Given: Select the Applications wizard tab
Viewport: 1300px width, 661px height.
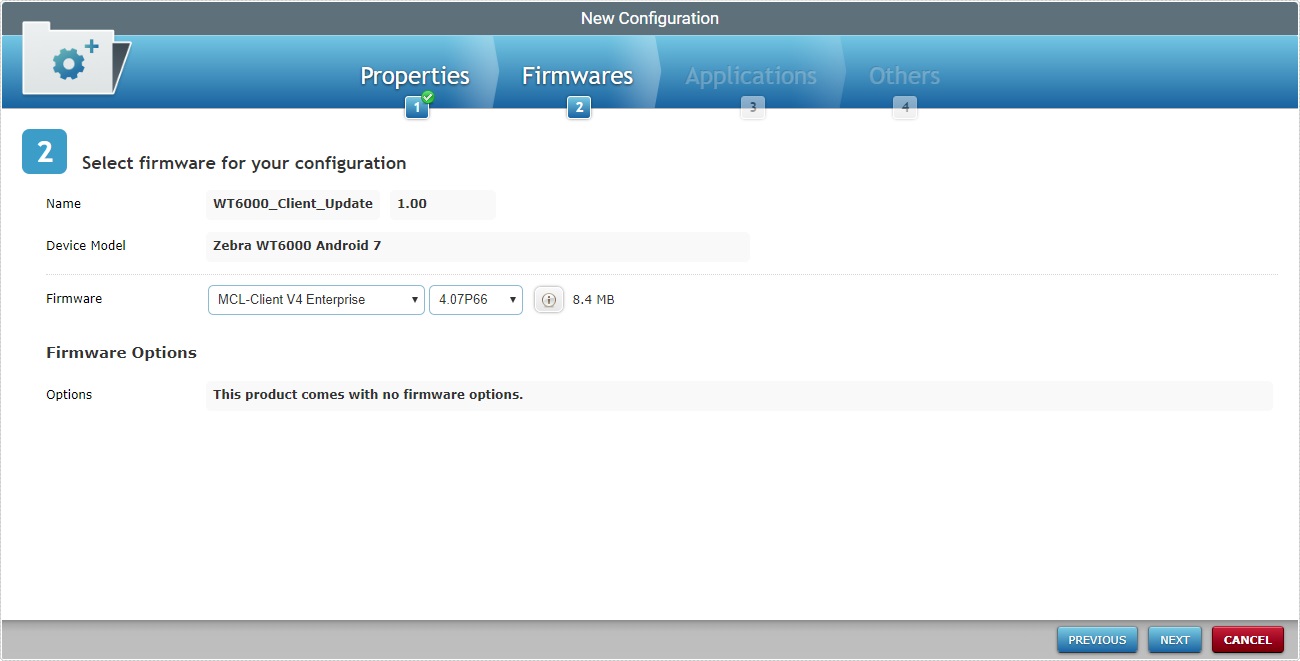Looking at the screenshot, I should point(750,75).
